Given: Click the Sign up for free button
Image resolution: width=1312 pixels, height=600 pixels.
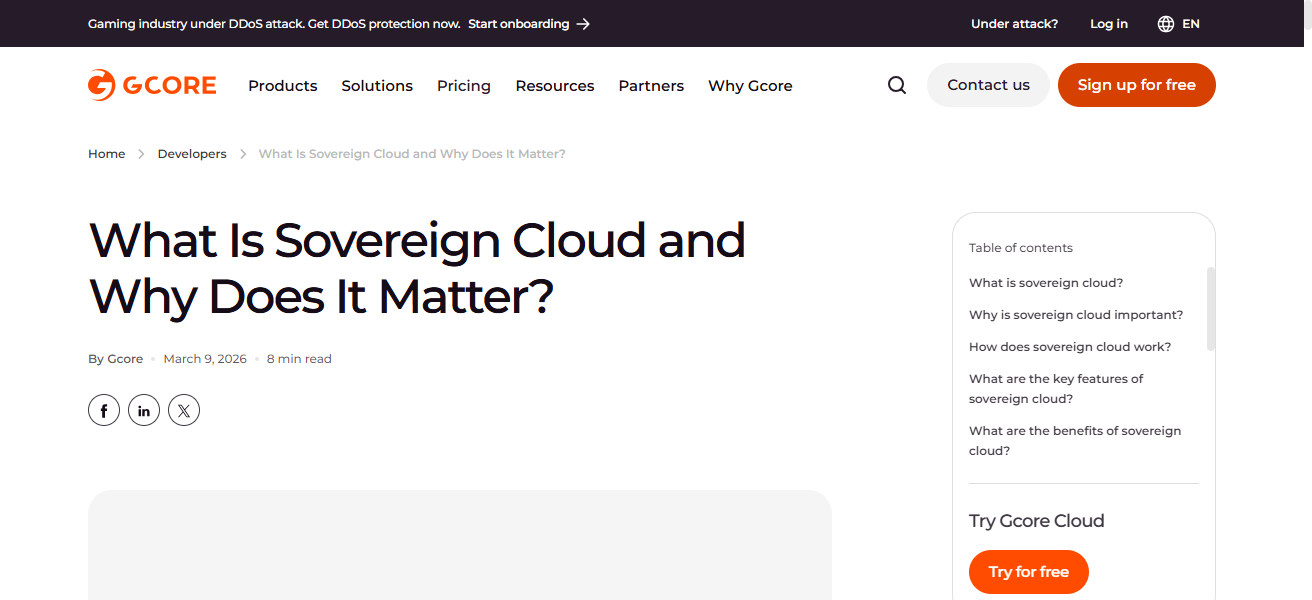Looking at the screenshot, I should coord(1136,85).
